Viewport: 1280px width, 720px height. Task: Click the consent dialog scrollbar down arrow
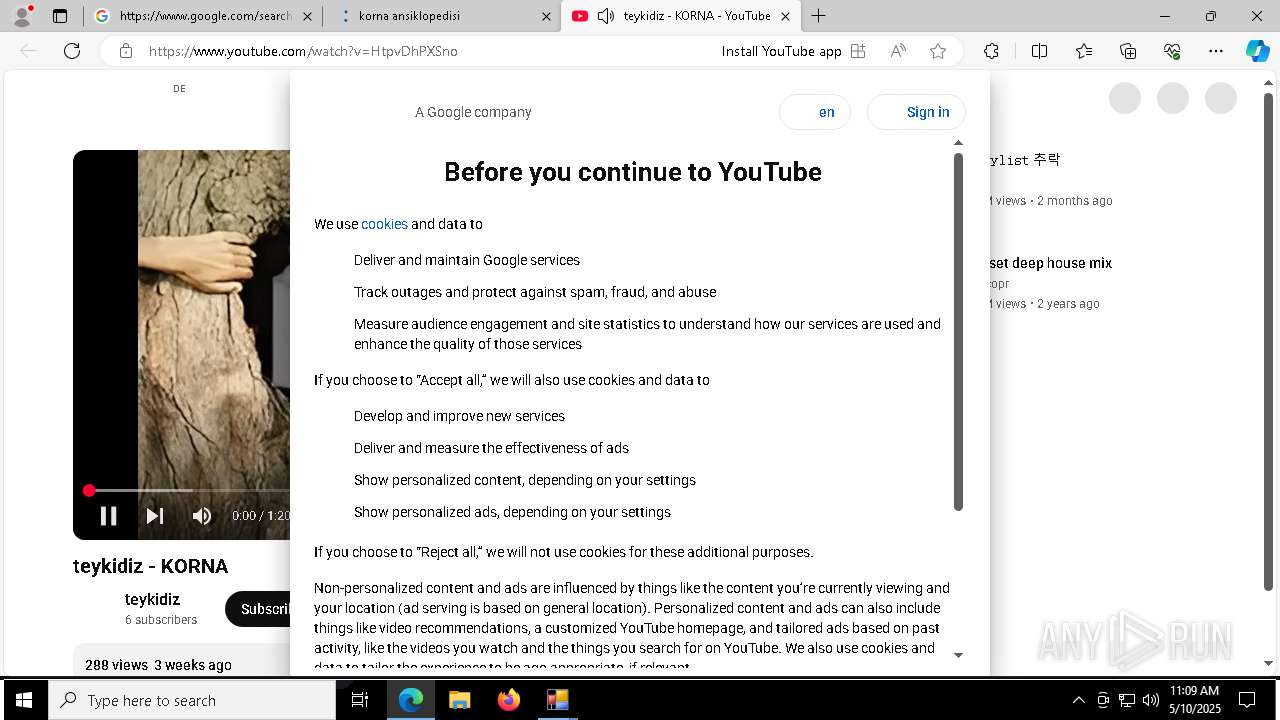958,655
